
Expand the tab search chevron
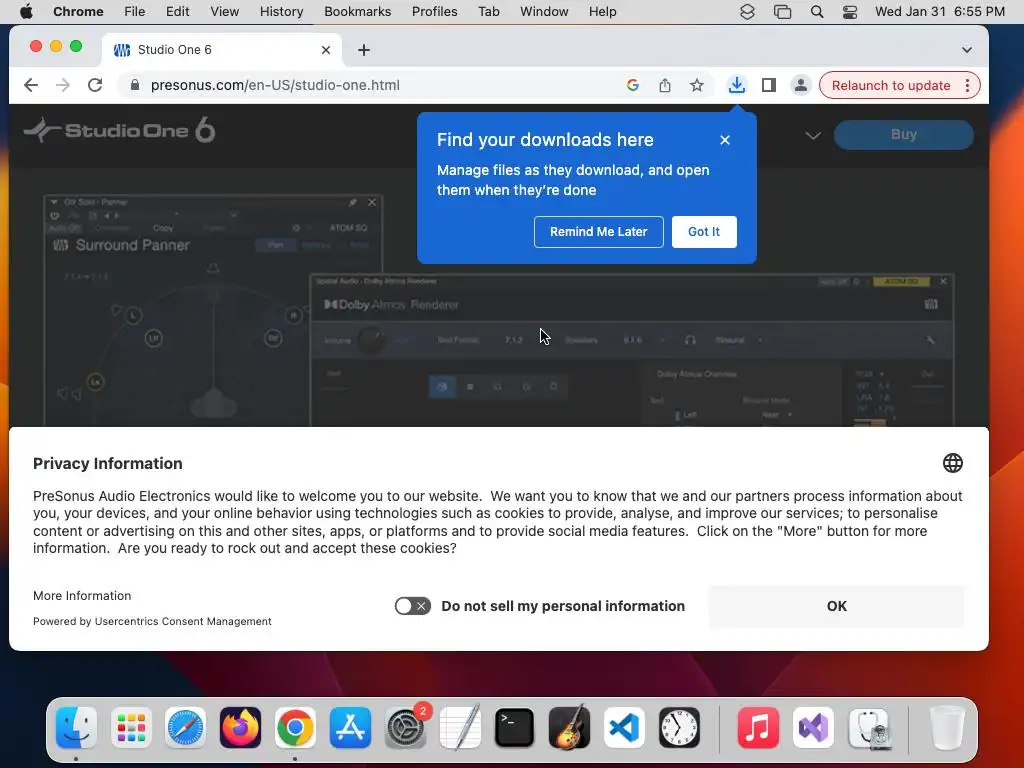point(967,50)
